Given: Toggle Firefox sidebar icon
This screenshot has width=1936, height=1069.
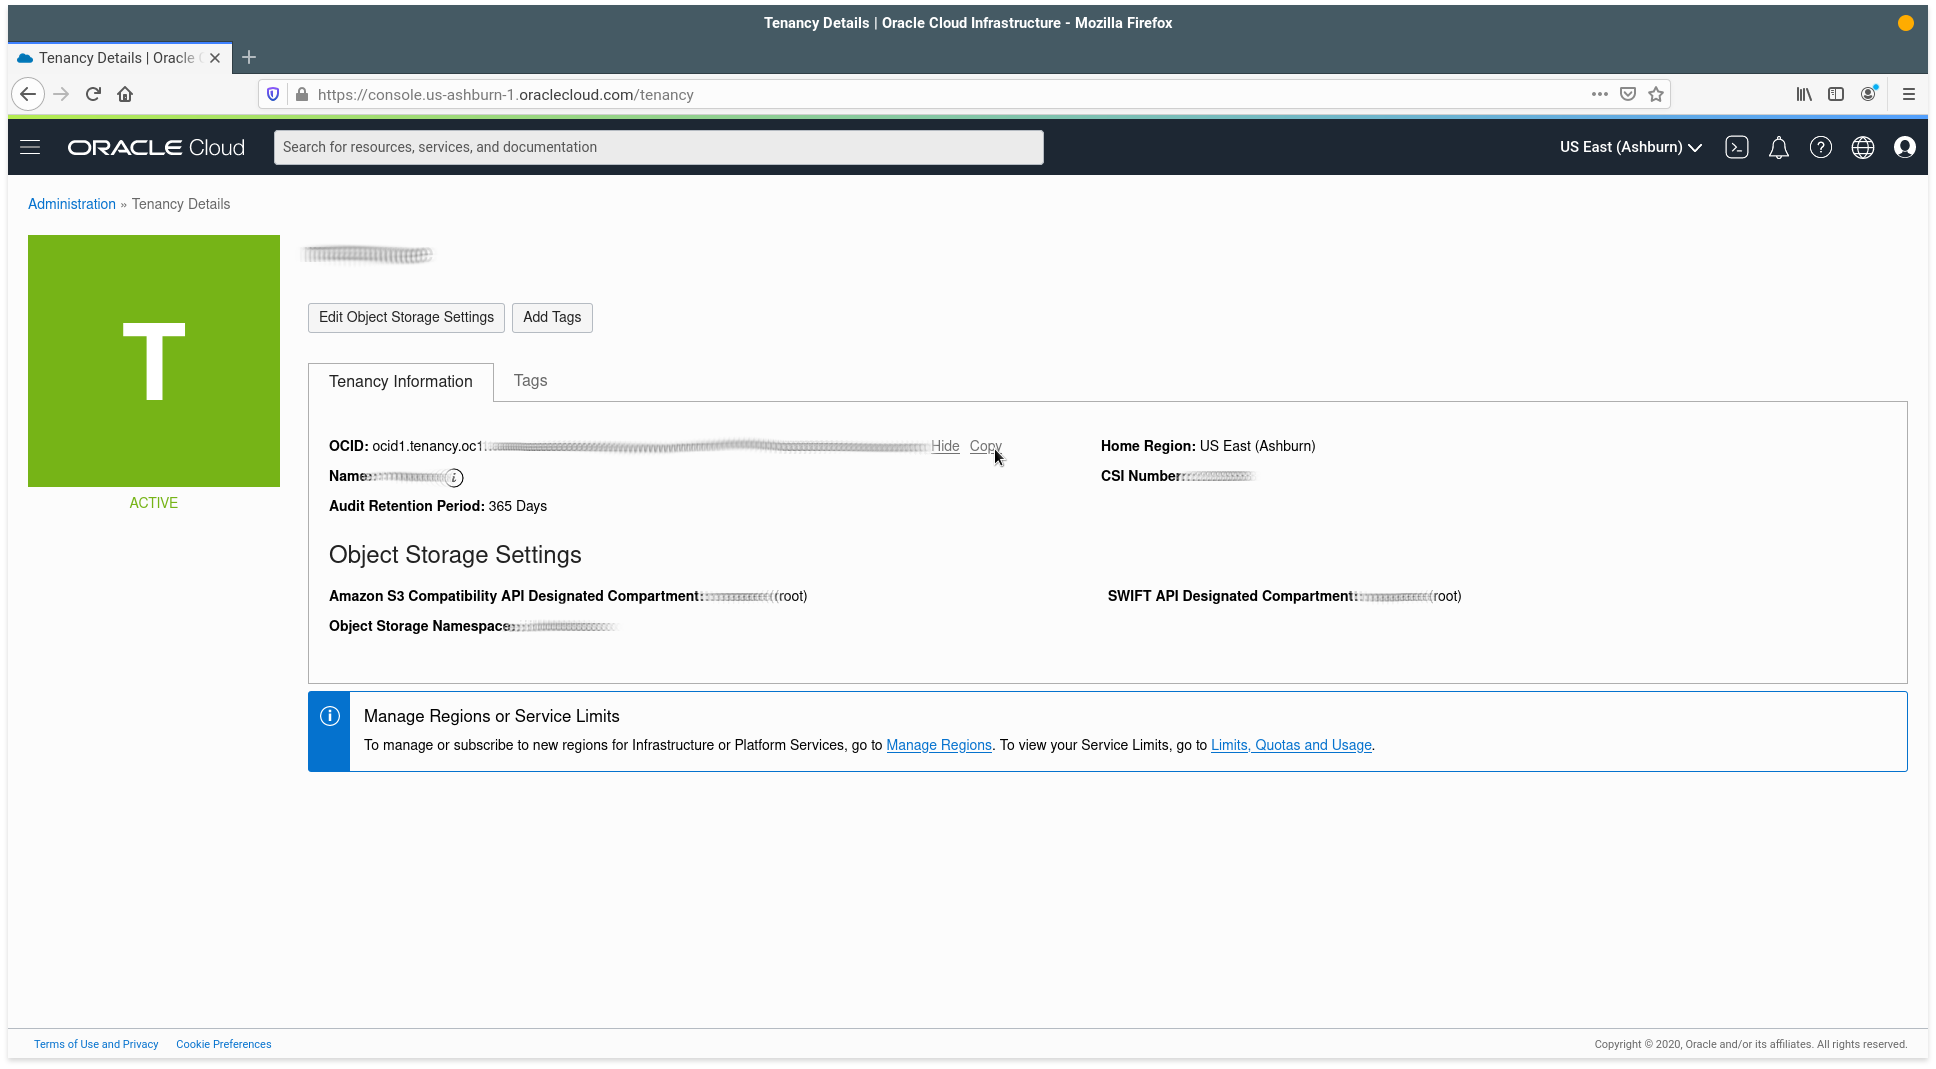Looking at the screenshot, I should click(1836, 94).
